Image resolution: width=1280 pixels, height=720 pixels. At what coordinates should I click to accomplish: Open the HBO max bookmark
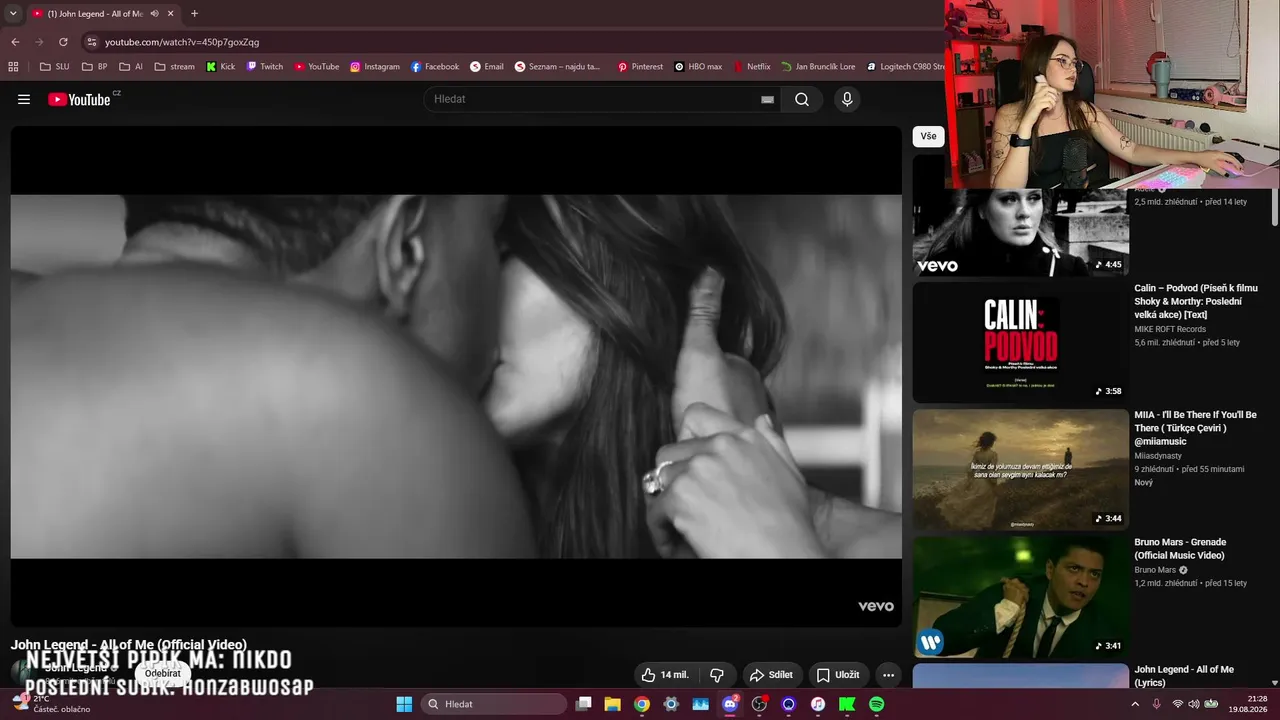pos(698,67)
